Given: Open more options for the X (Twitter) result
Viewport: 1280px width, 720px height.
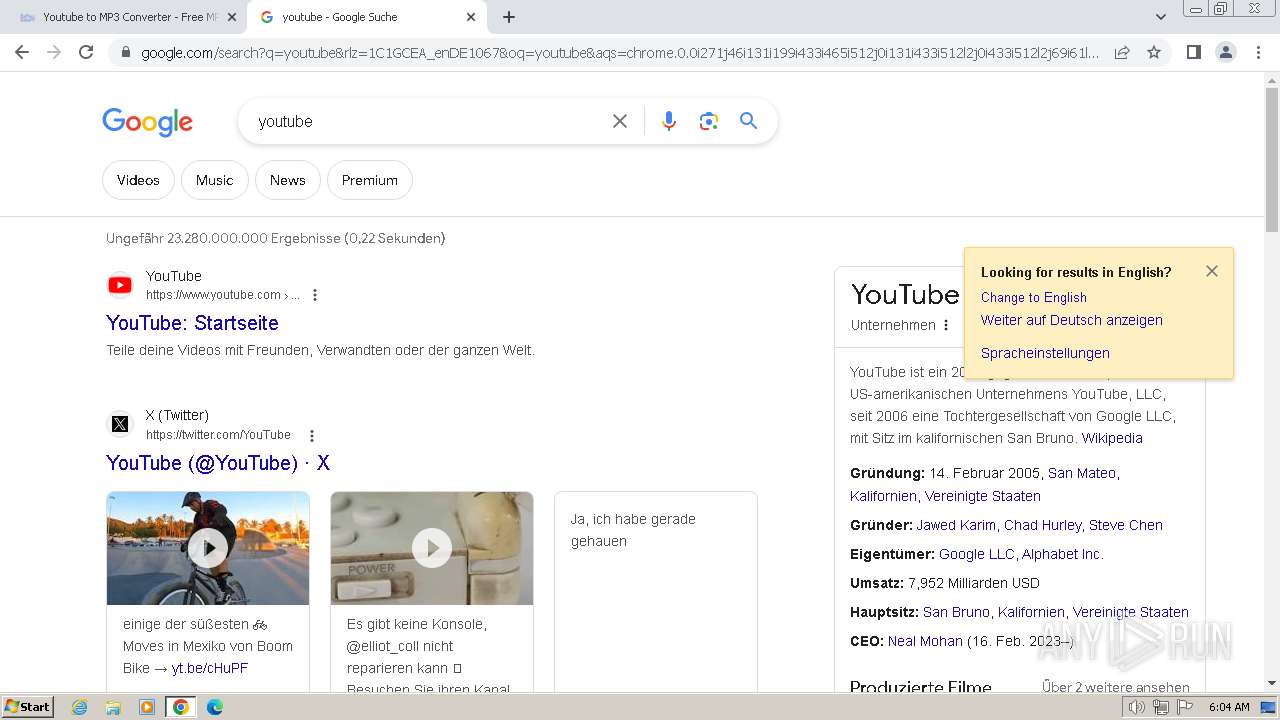Looking at the screenshot, I should click(312, 436).
